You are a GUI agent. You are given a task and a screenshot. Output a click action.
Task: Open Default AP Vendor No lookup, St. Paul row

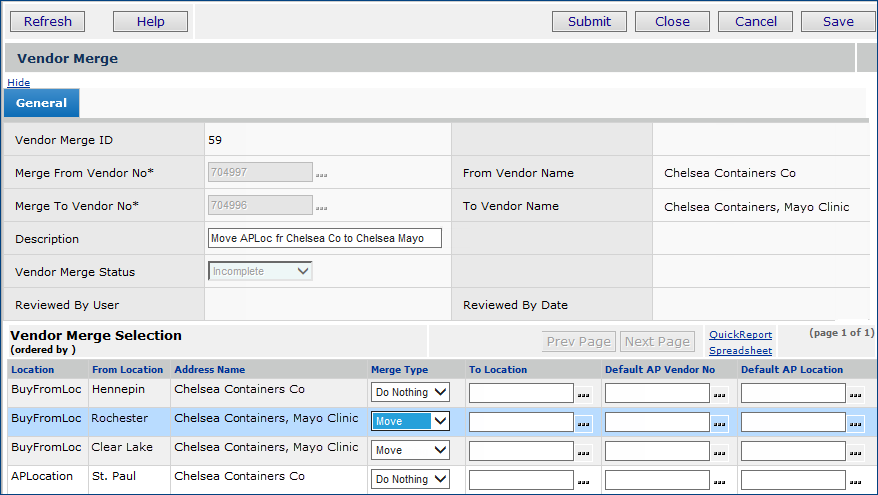coord(719,481)
